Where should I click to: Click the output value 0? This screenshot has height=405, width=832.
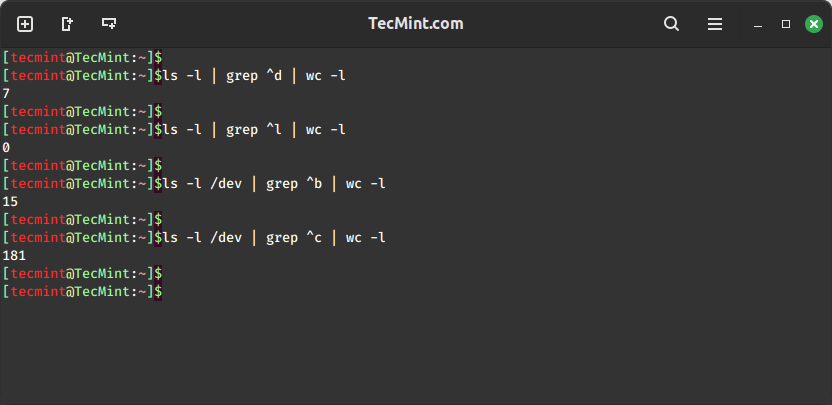[6, 148]
